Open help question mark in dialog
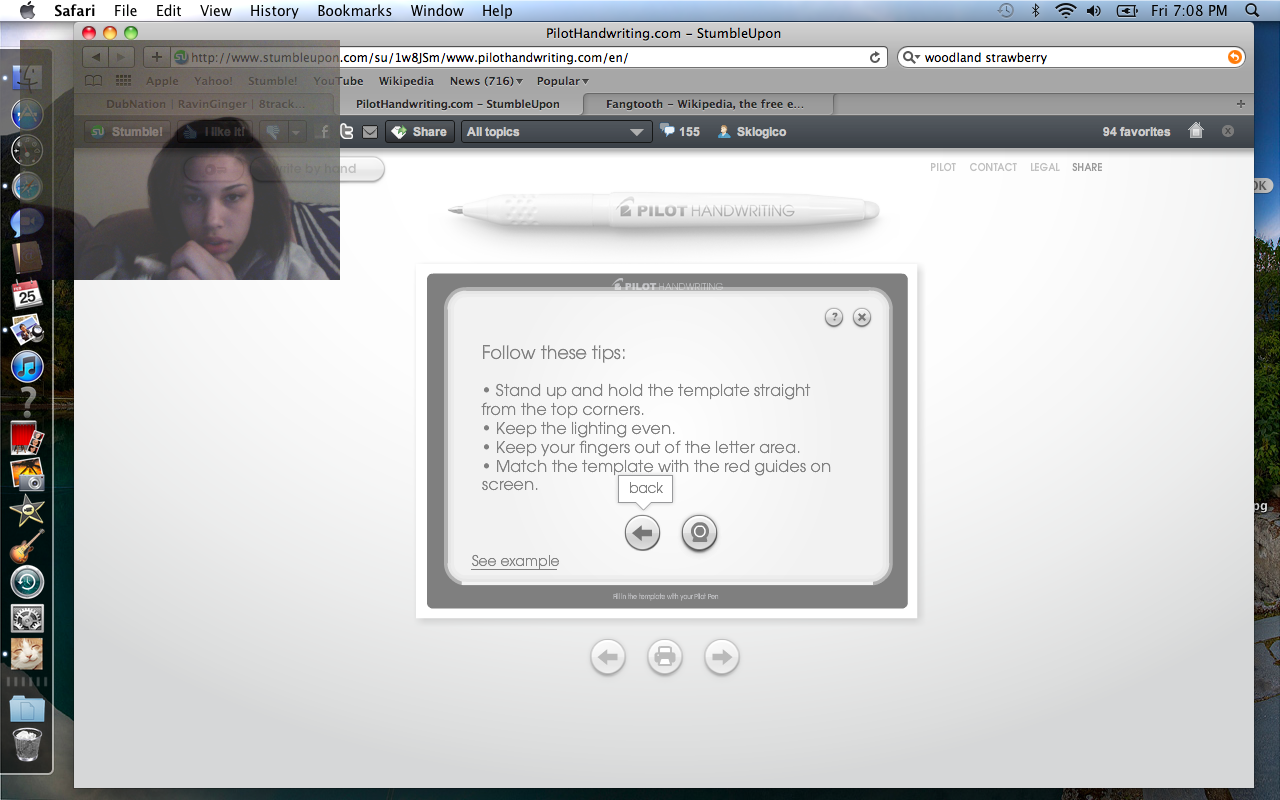Screen dimensions: 1280x800 tap(834, 317)
